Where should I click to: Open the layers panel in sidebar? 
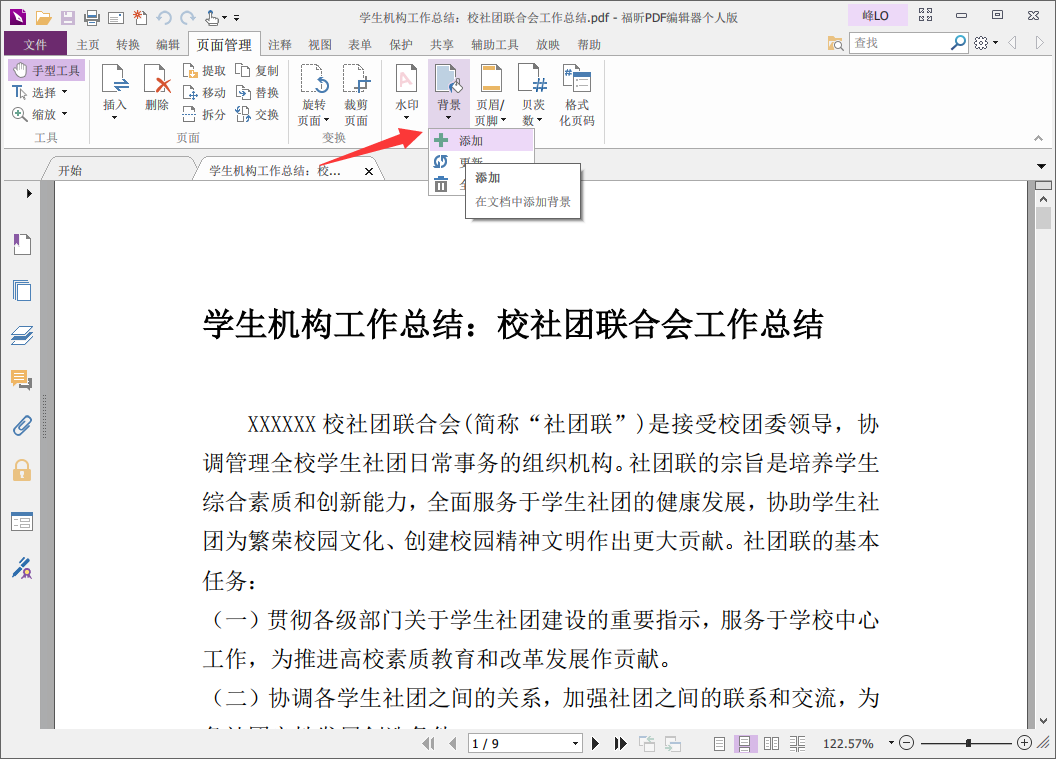[22, 335]
